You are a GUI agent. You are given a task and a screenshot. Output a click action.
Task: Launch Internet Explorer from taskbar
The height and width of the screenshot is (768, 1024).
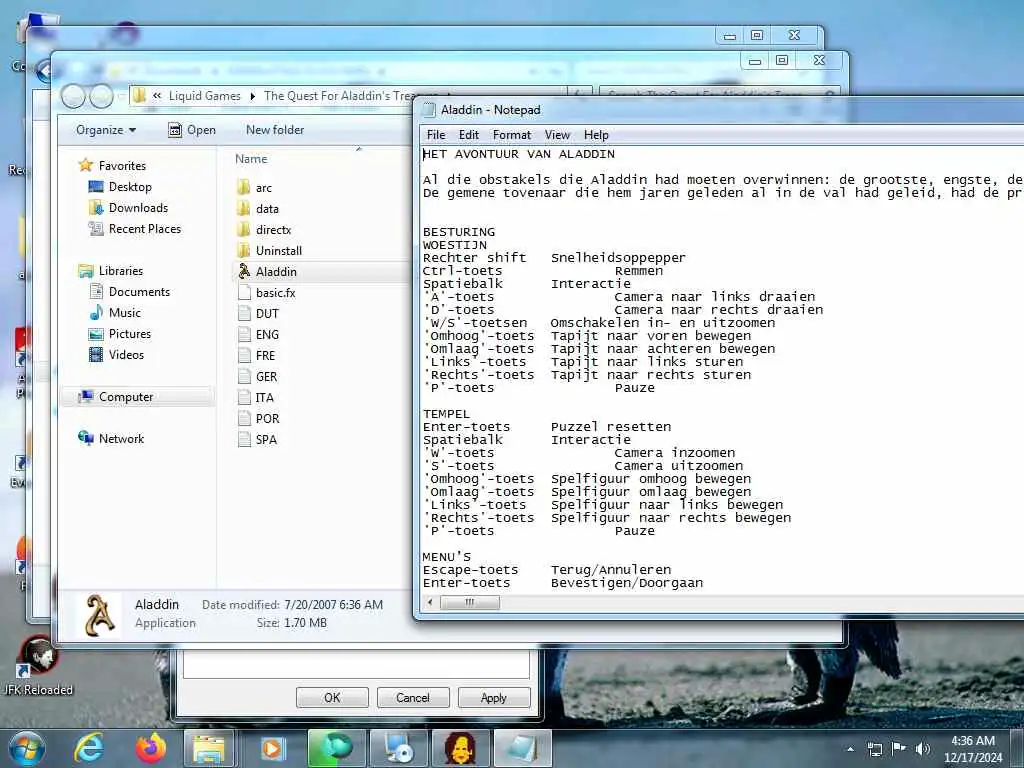pyautogui.click(x=88, y=748)
